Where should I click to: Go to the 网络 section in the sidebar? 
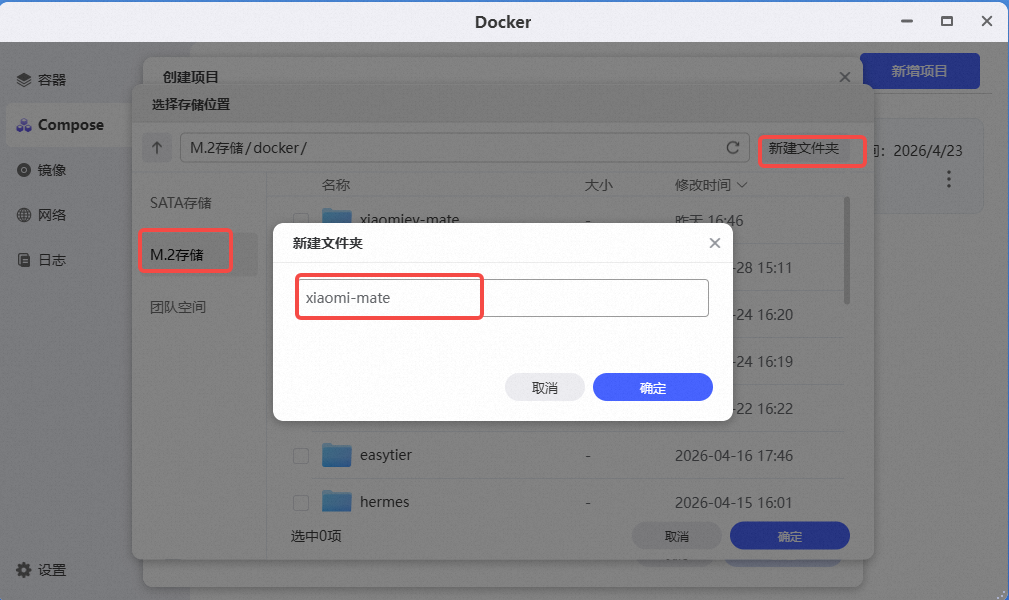click(41, 215)
